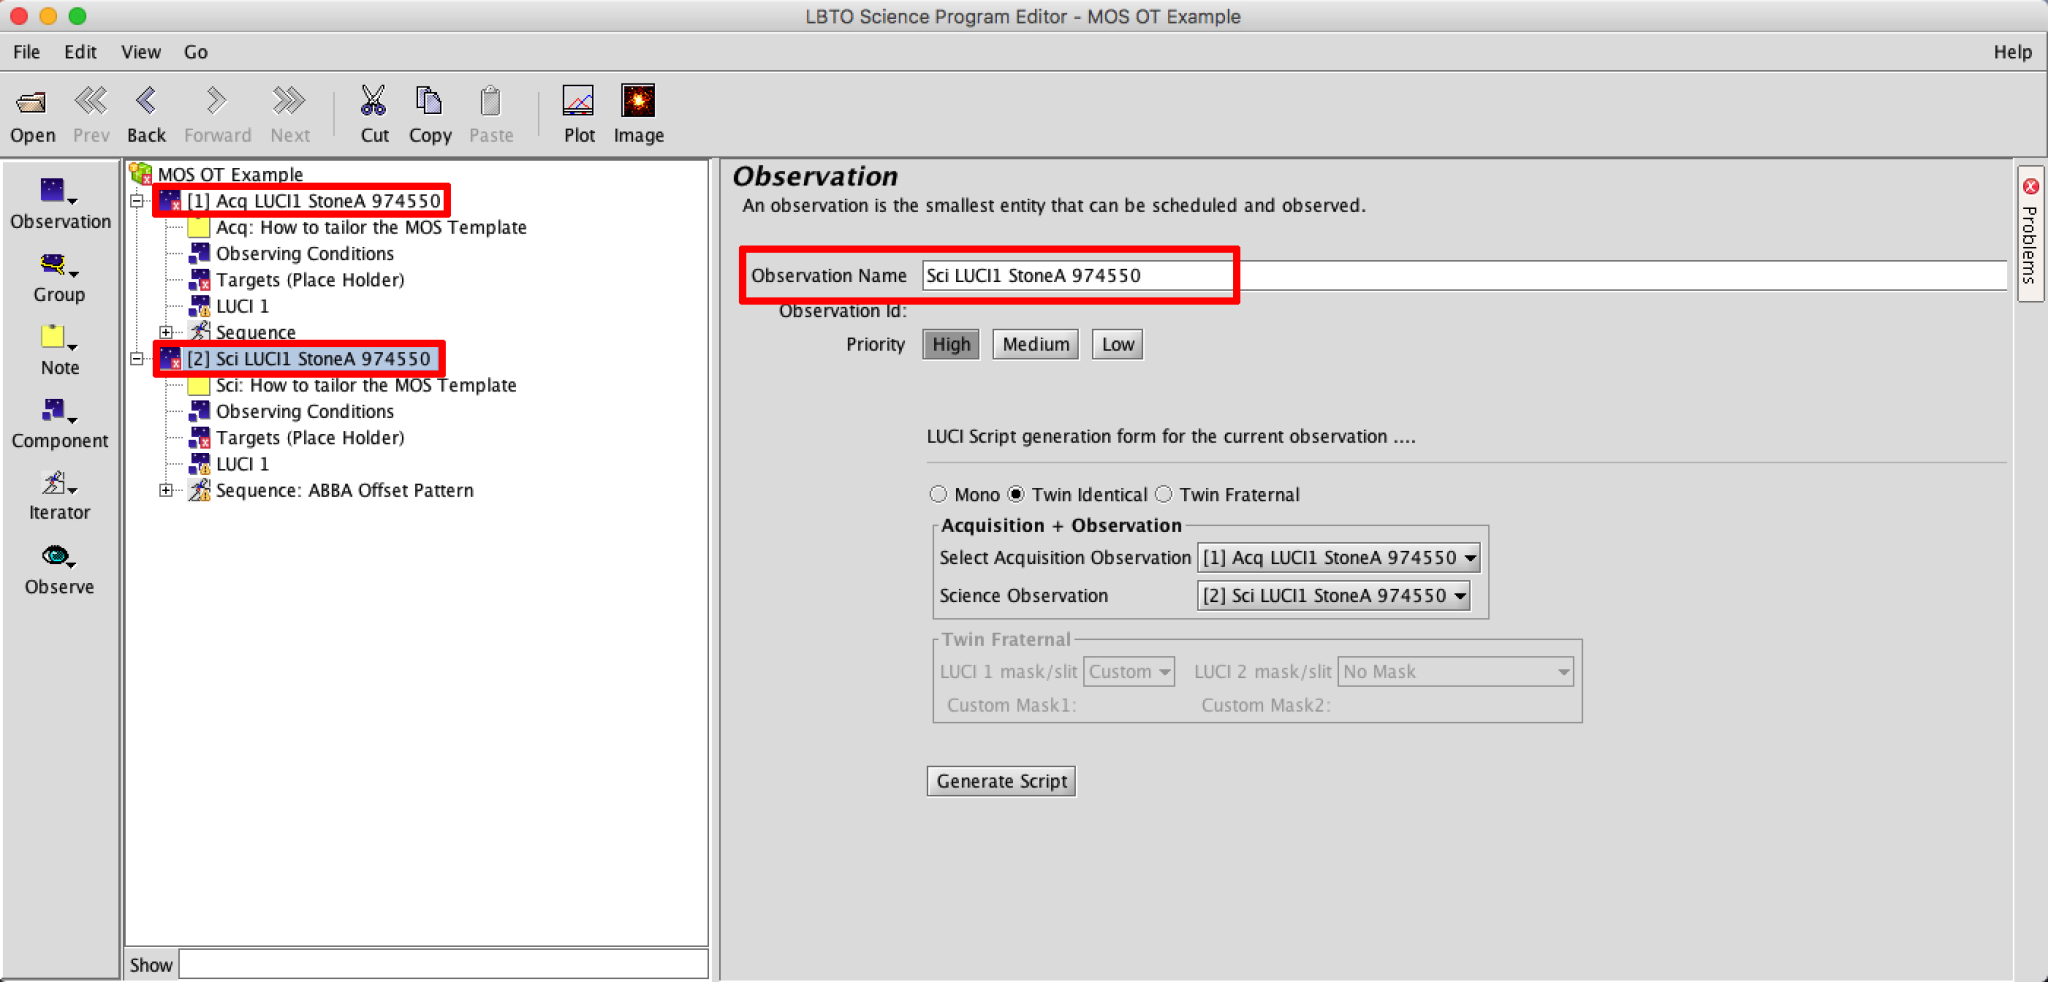Viewport: 2048px width, 982px height.
Task: Click the Show filter field
Action: tap(443, 965)
